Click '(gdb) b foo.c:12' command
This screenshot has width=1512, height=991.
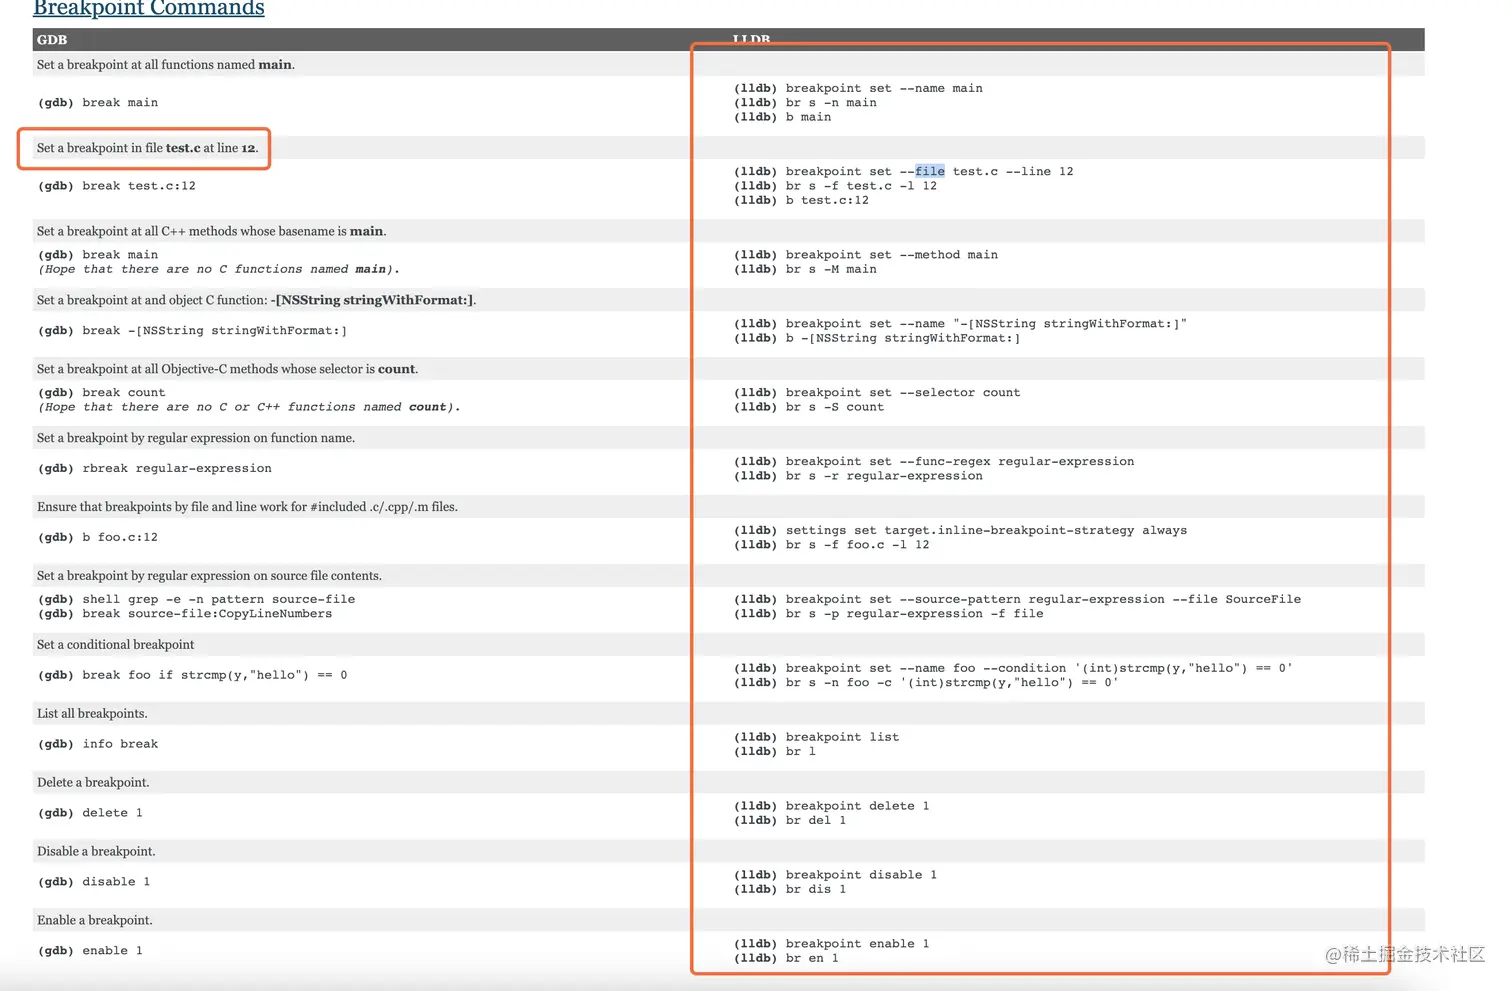click(x=98, y=538)
